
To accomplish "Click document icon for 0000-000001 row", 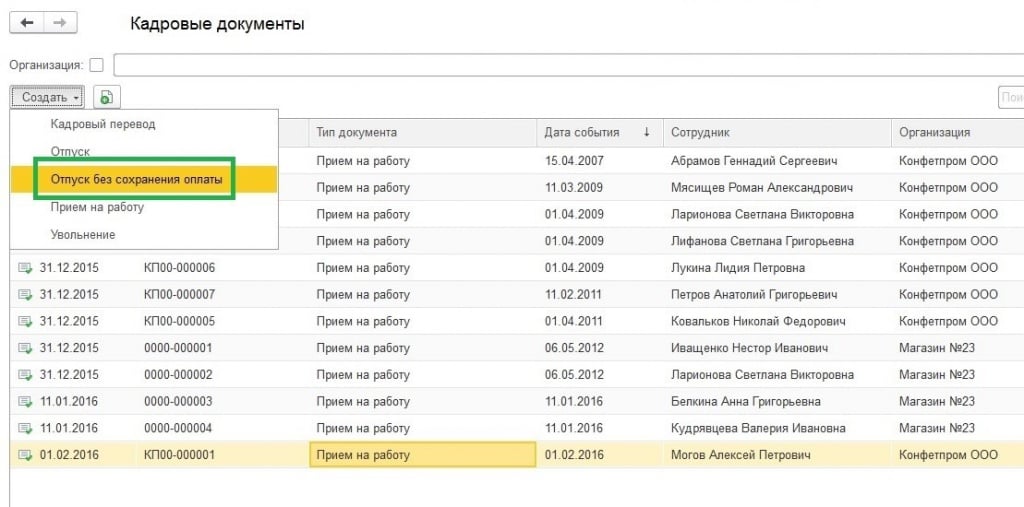I will [25, 348].
